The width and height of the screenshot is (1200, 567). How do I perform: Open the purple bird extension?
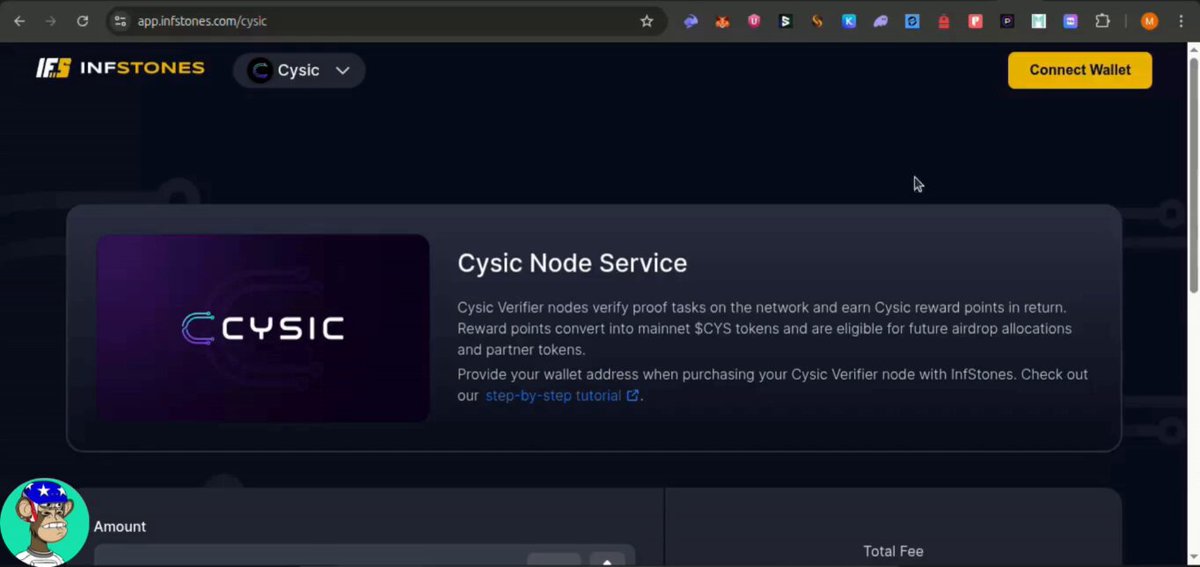[x=690, y=21]
